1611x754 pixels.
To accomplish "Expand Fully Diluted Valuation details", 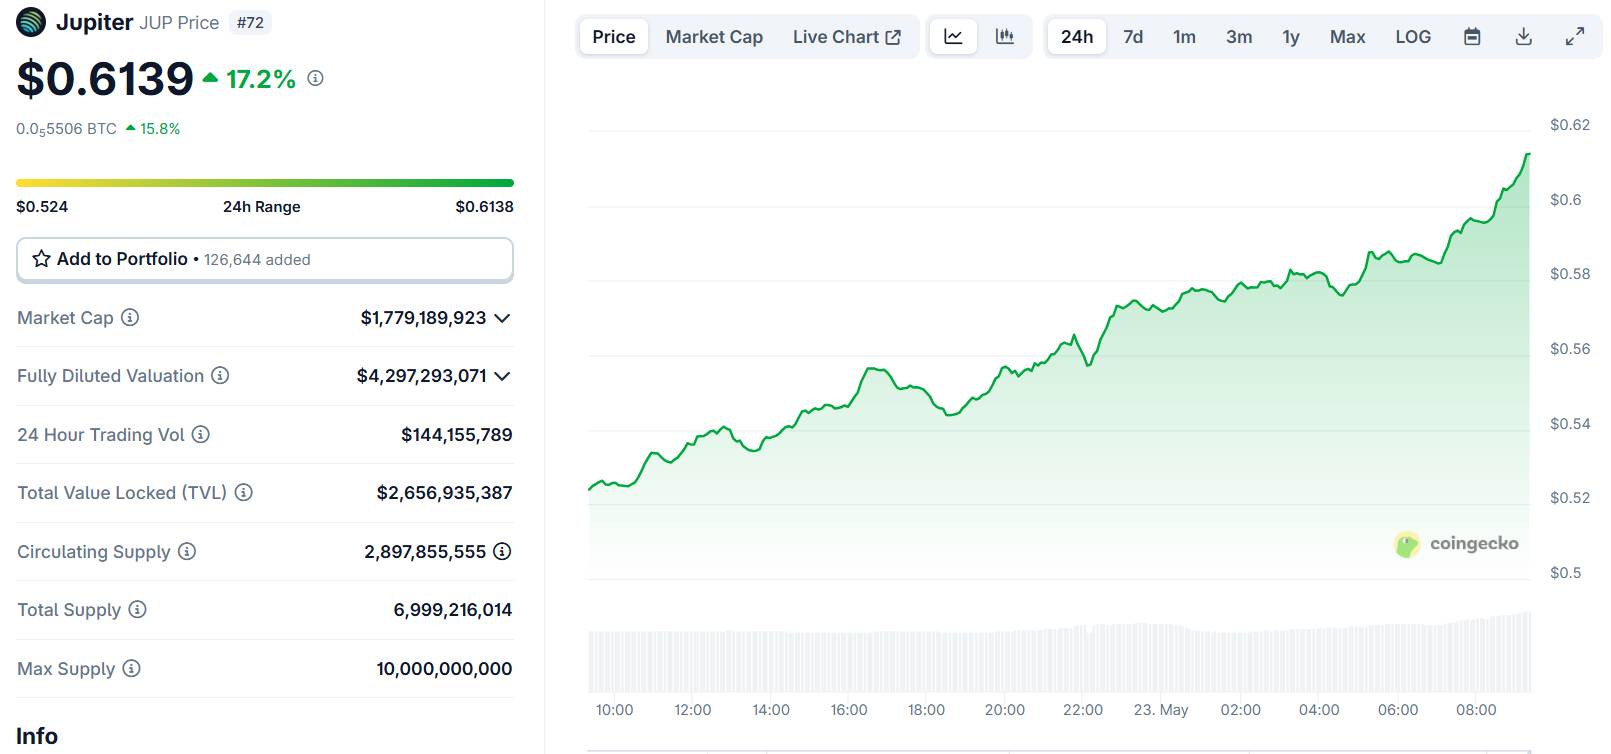I will pyautogui.click(x=502, y=376).
